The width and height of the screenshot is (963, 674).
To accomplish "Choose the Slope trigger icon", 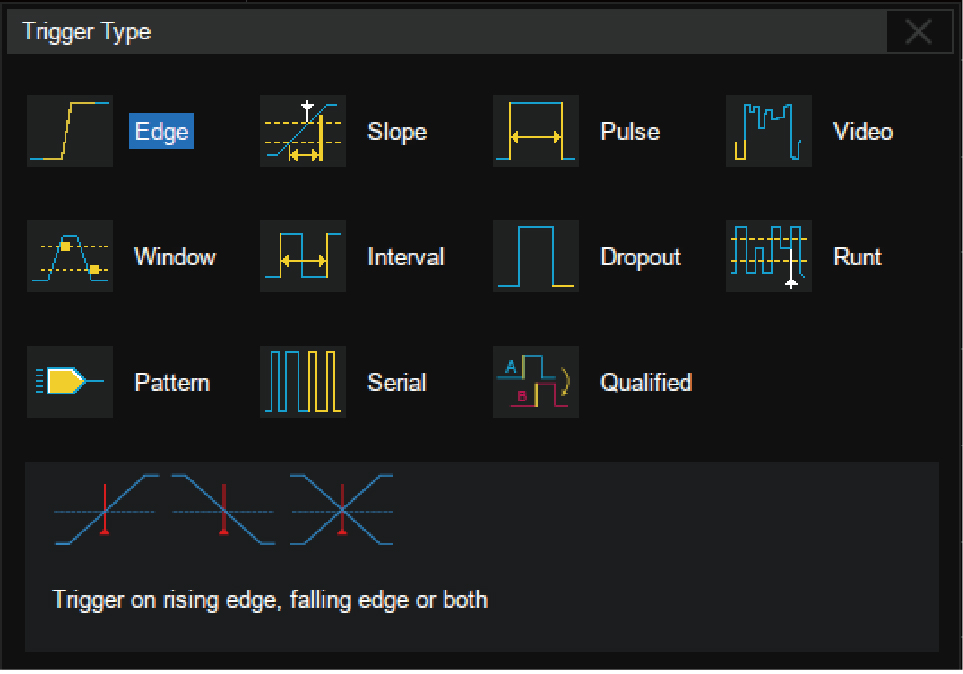I will pyautogui.click(x=302, y=131).
